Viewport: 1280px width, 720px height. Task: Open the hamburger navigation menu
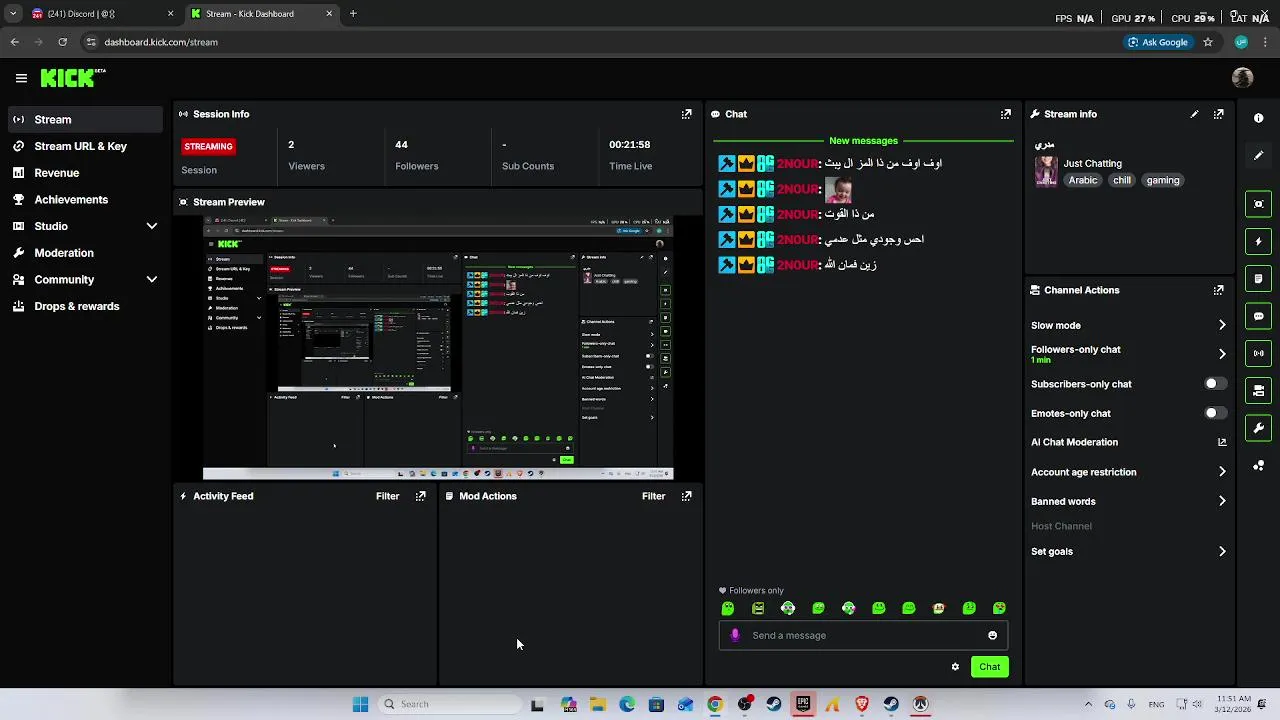[21, 78]
